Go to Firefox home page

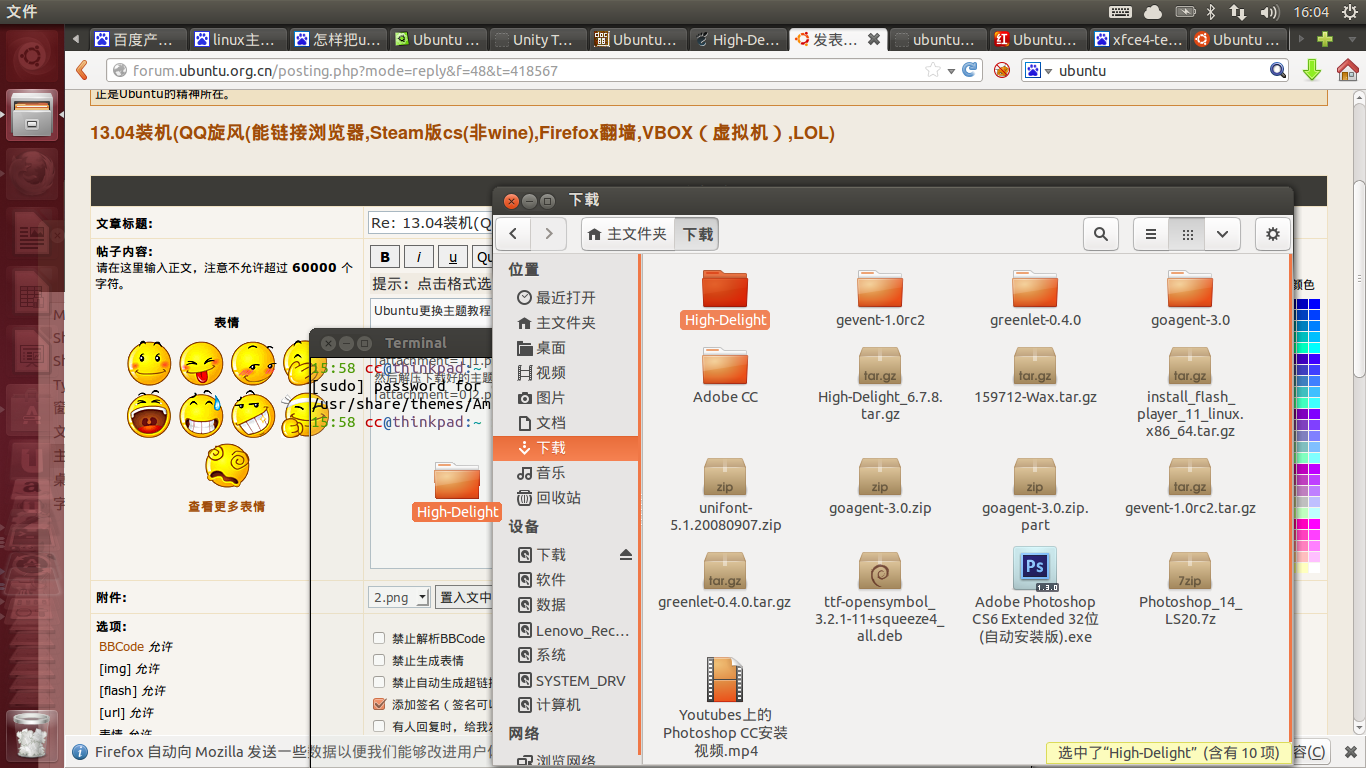1347,70
